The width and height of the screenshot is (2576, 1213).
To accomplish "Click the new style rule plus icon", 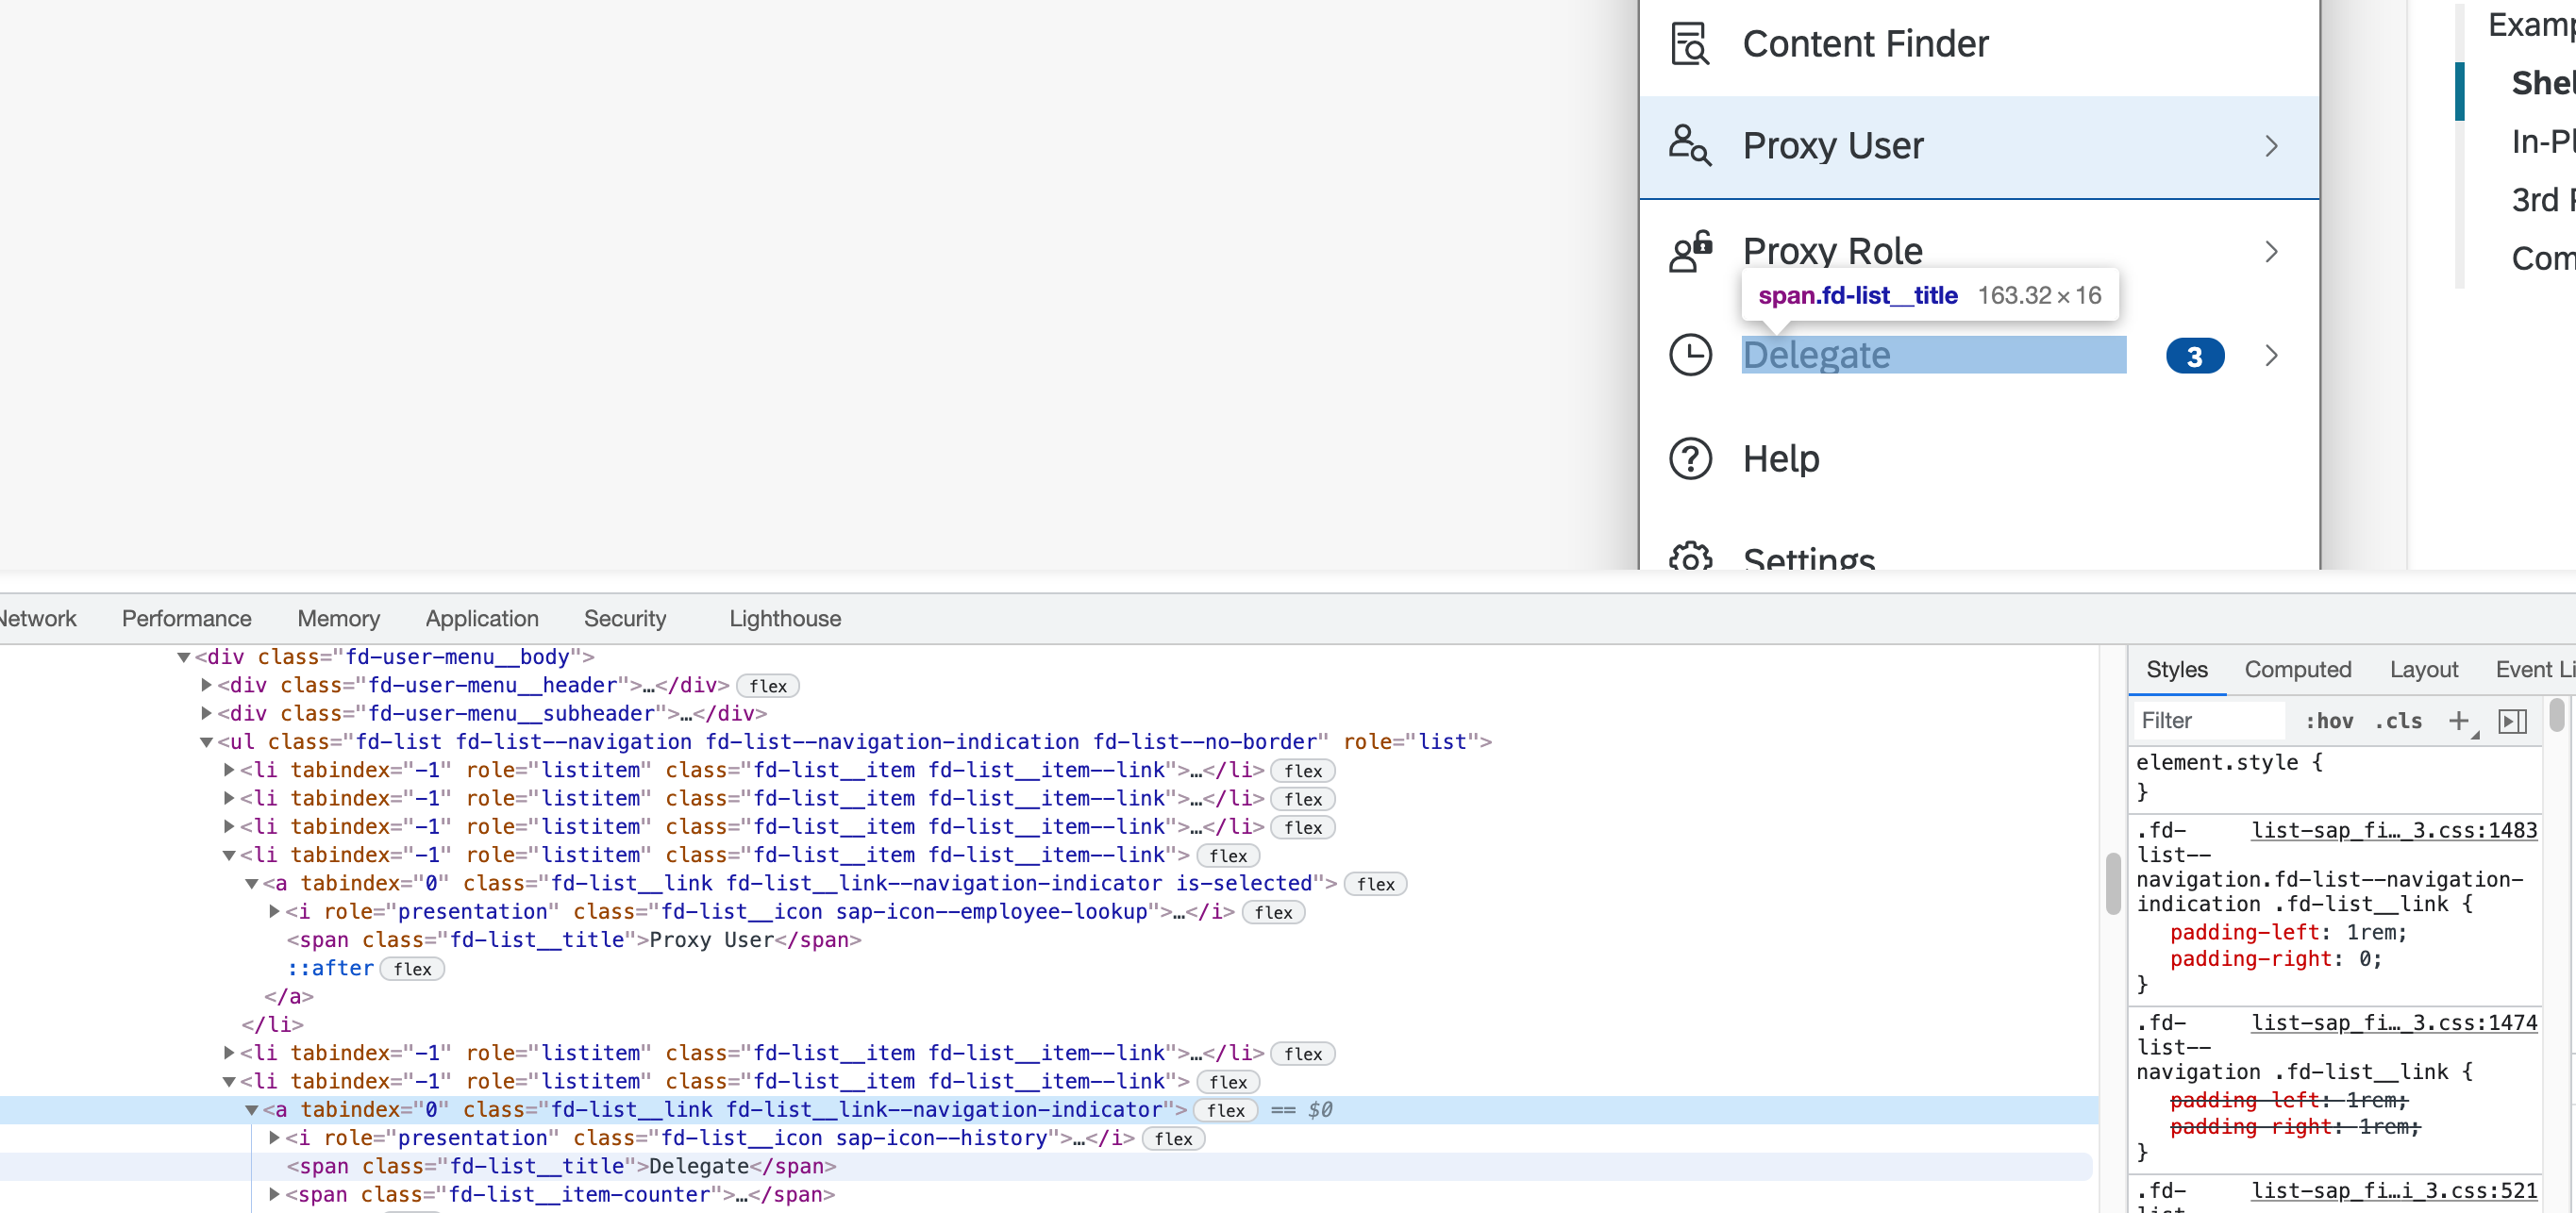I will pyautogui.click(x=2461, y=720).
